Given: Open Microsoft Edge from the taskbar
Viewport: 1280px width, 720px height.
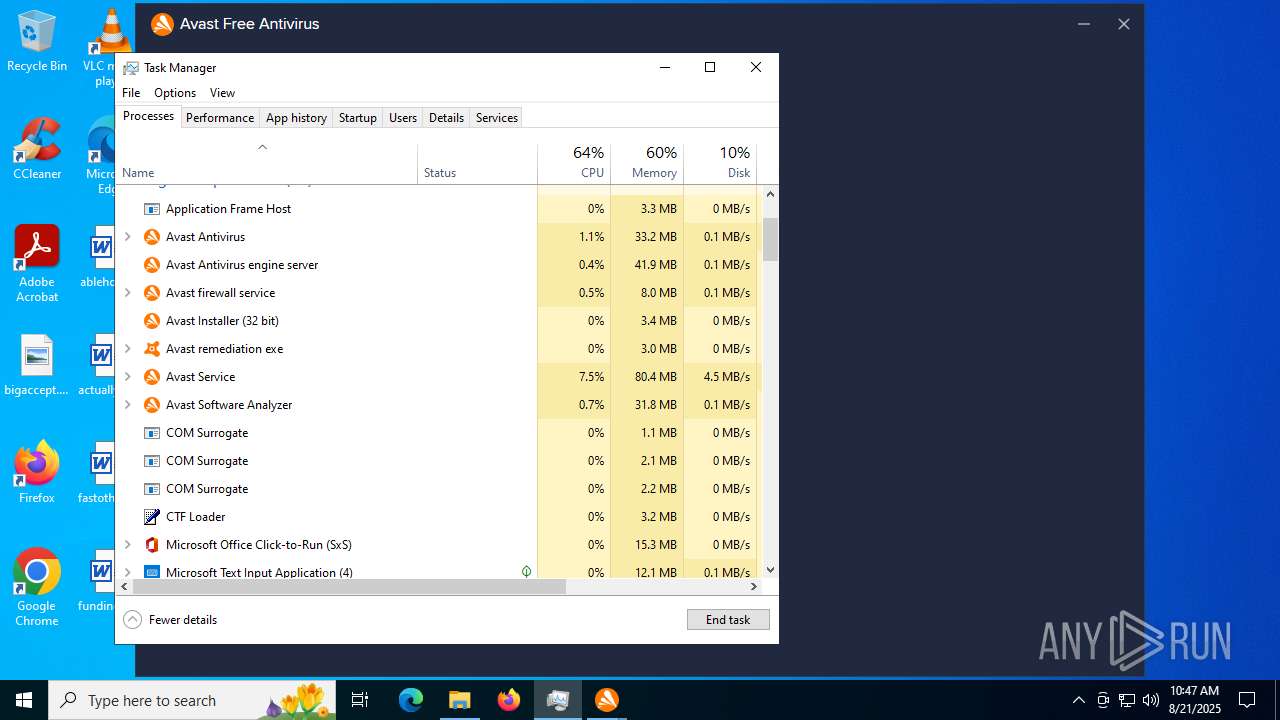Looking at the screenshot, I should point(411,700).
